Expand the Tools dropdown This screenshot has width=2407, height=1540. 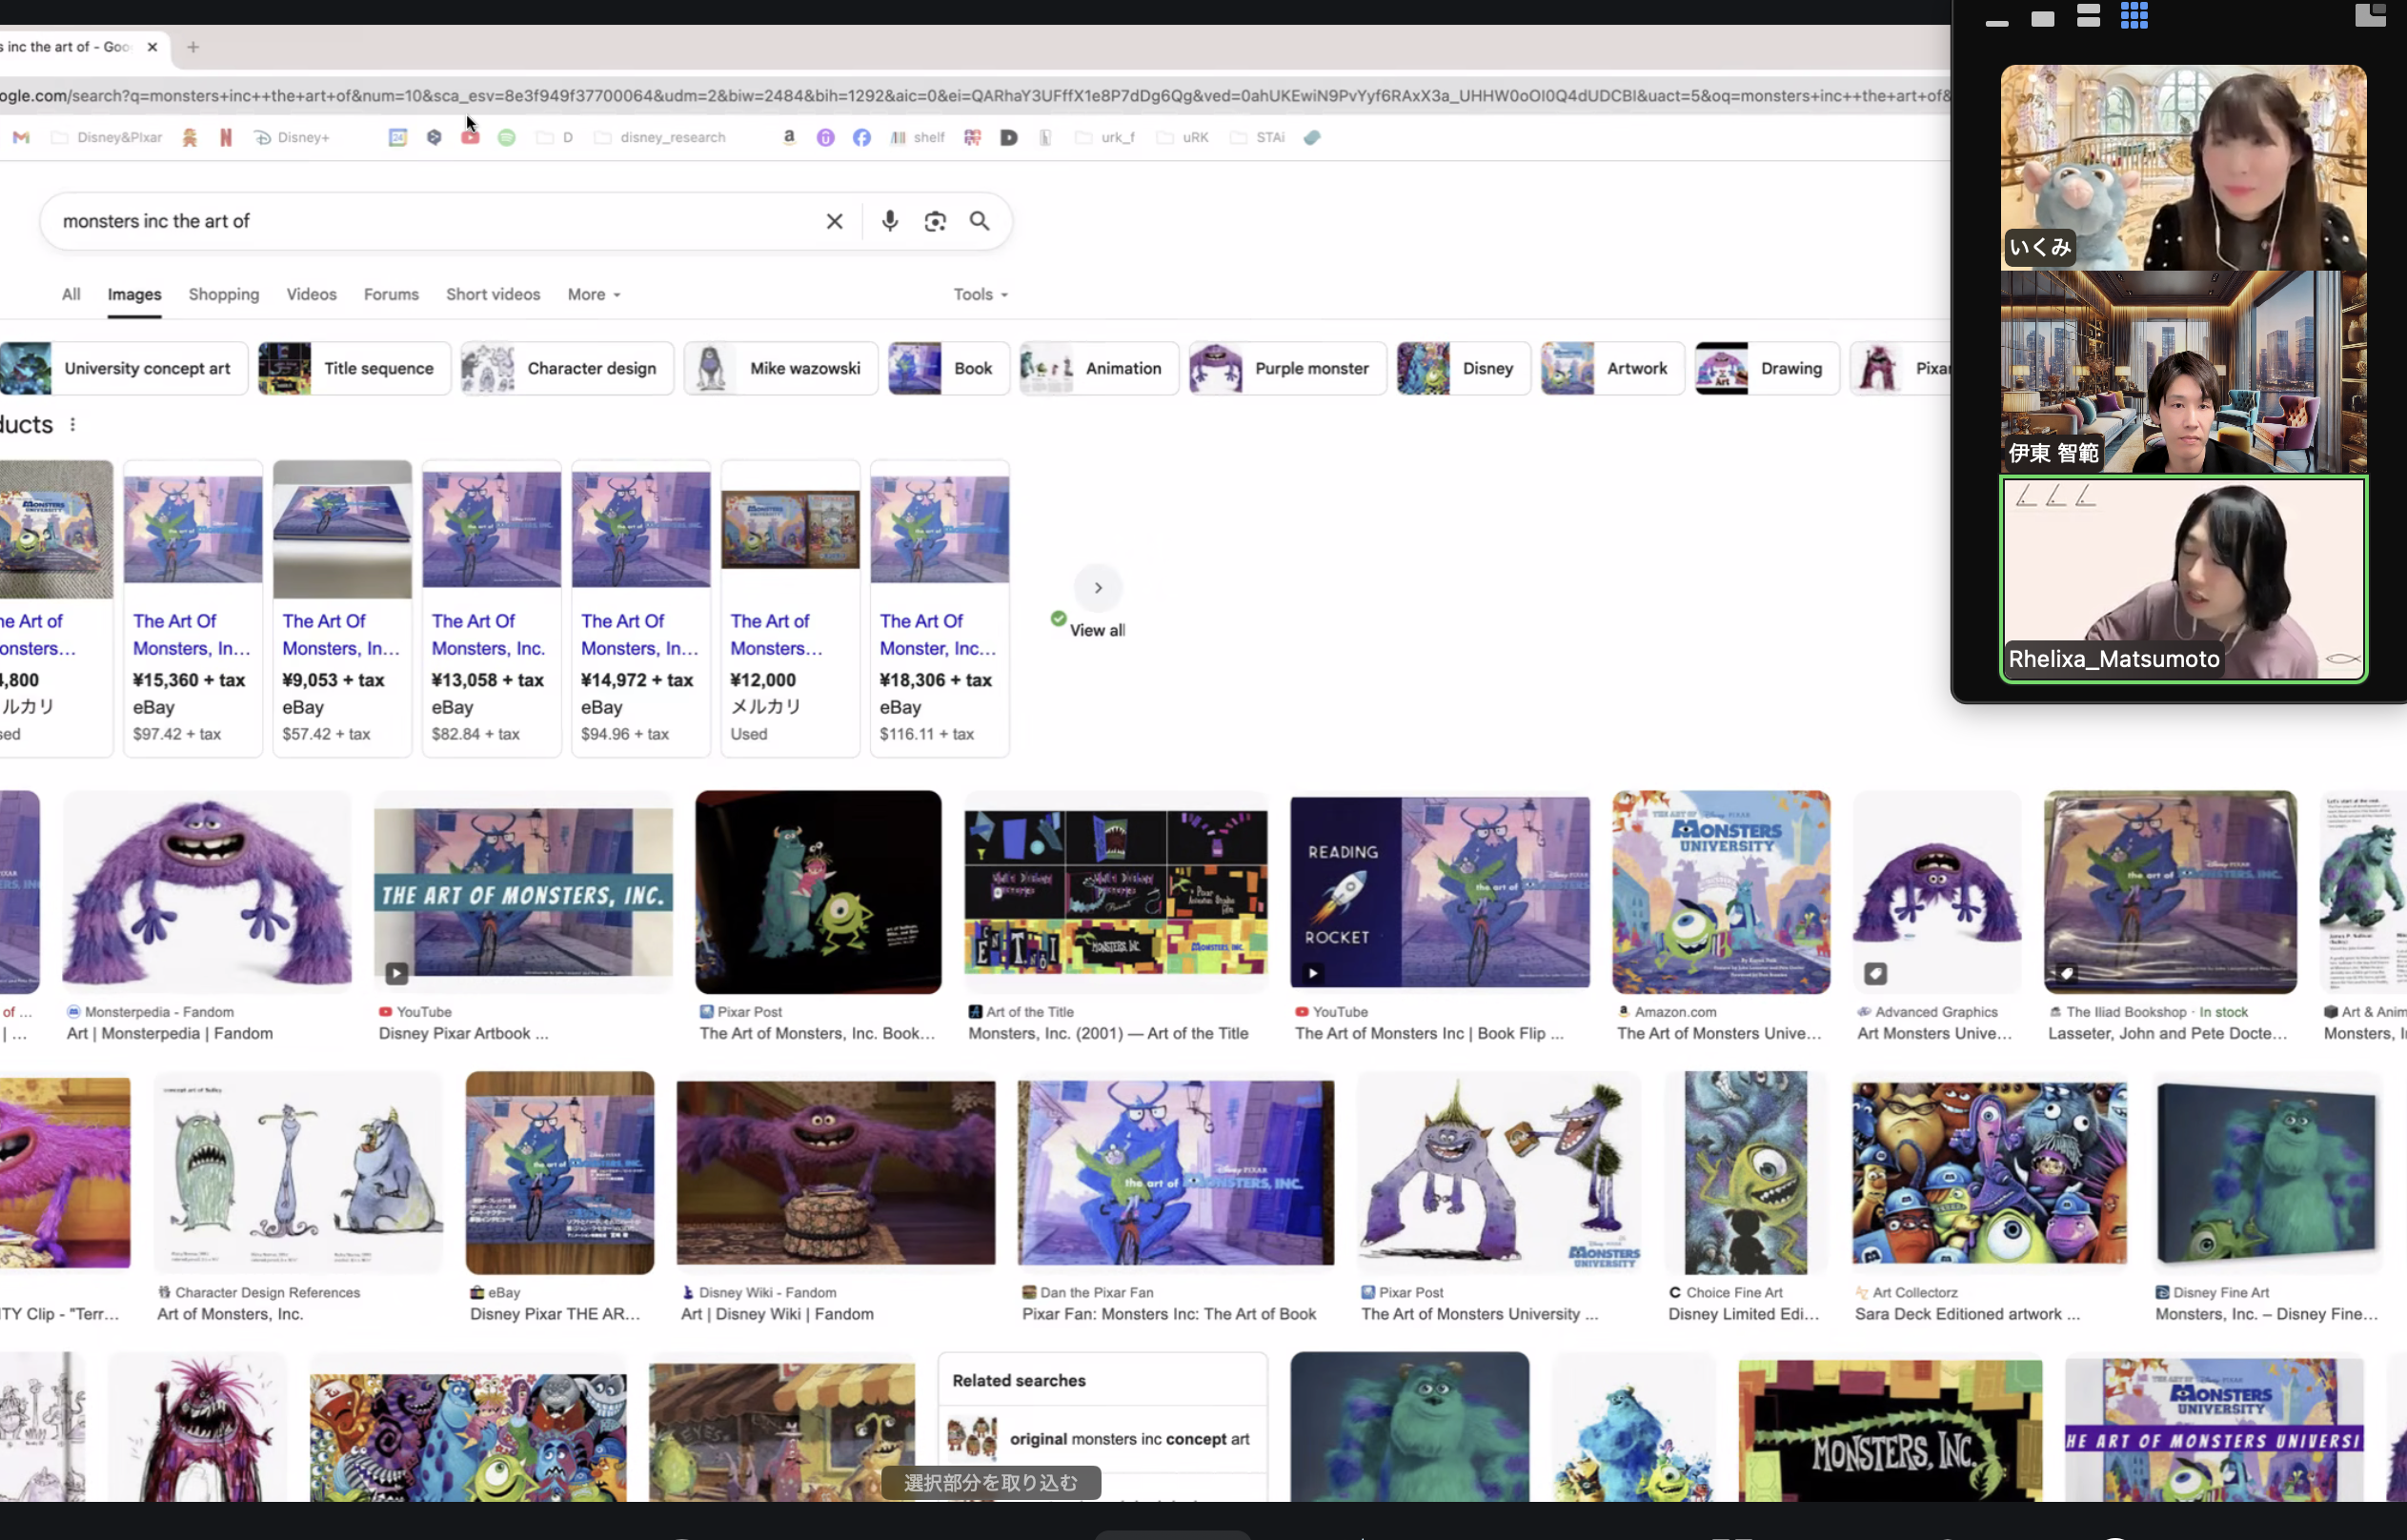coord(980,294)
